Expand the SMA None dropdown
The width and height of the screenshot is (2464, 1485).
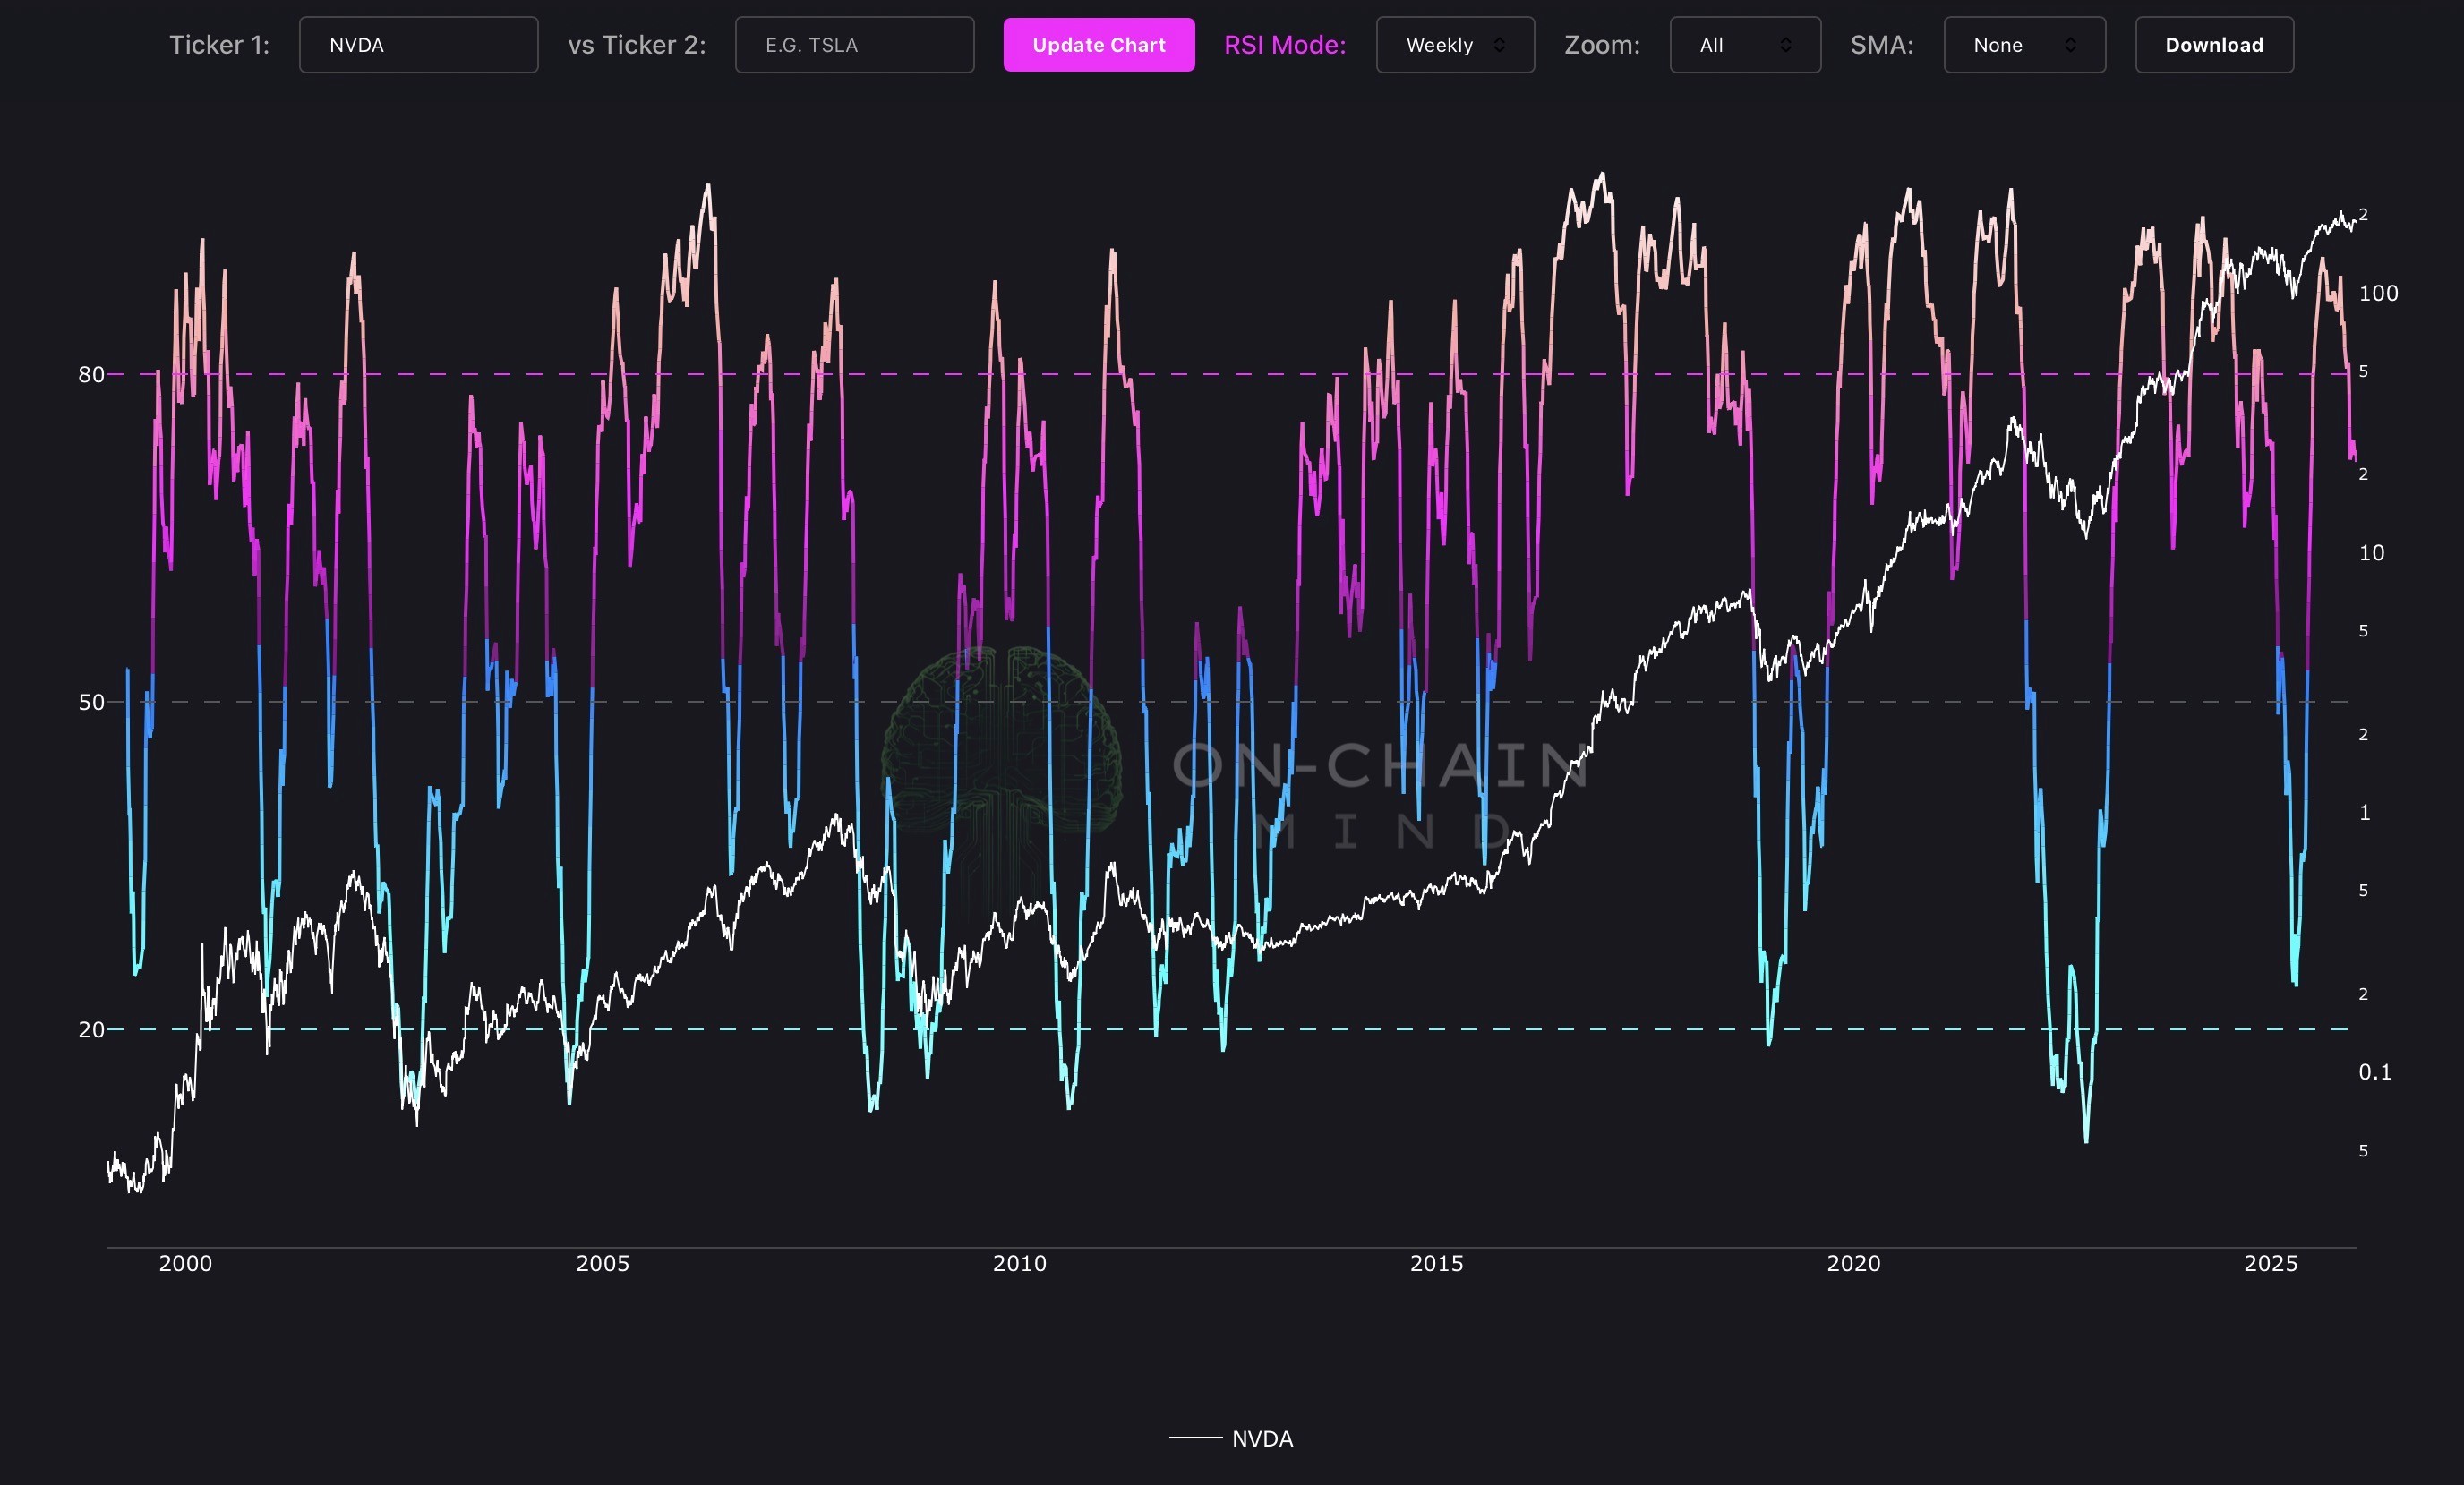[x=2023, y=45]
